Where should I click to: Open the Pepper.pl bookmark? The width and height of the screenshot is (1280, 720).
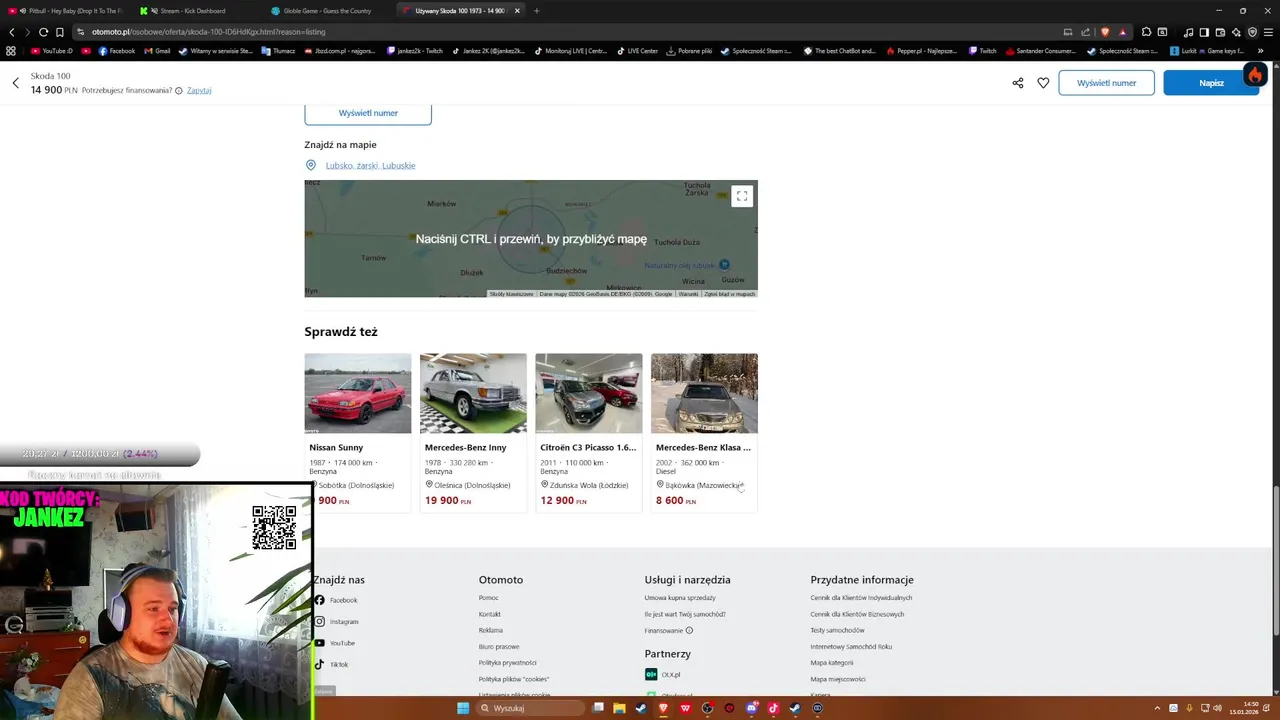click(920, 50)
